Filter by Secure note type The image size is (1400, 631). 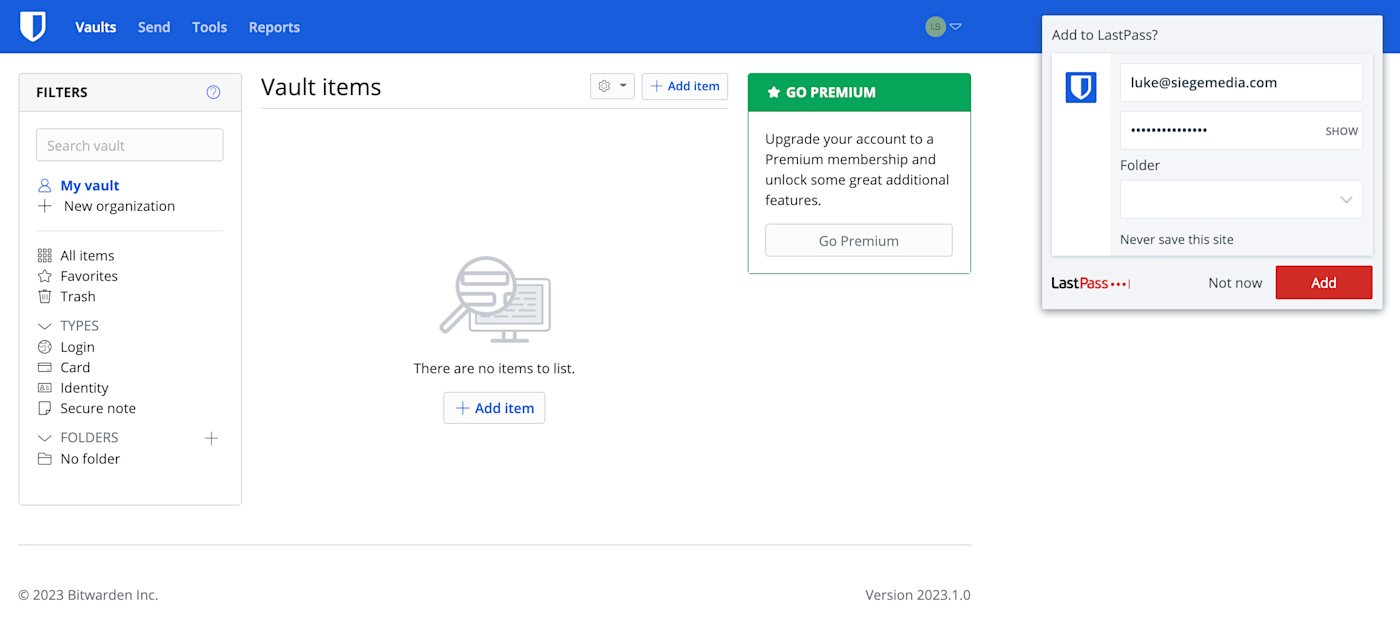point(98,408)
